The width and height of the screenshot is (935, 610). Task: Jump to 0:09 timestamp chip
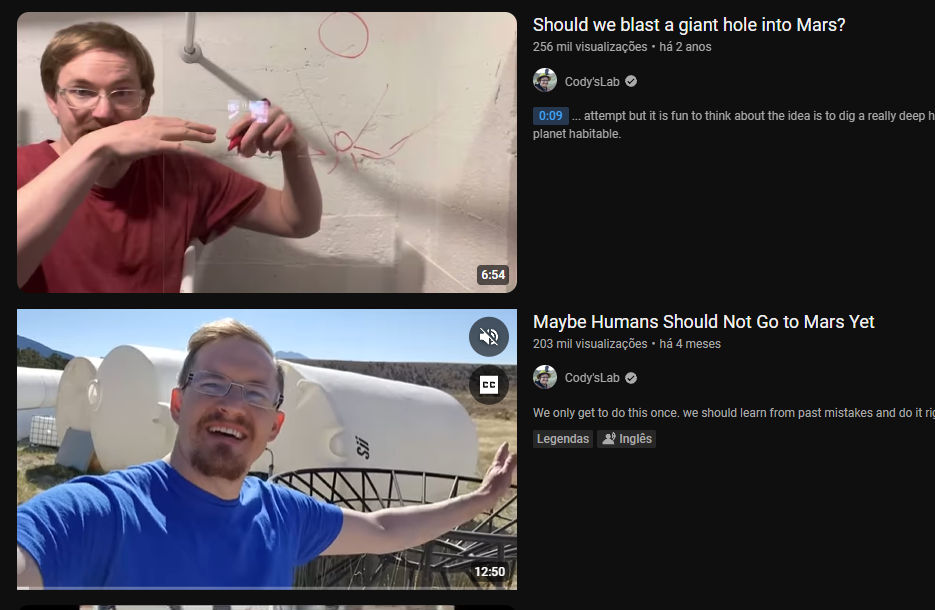tap(550, 116)
